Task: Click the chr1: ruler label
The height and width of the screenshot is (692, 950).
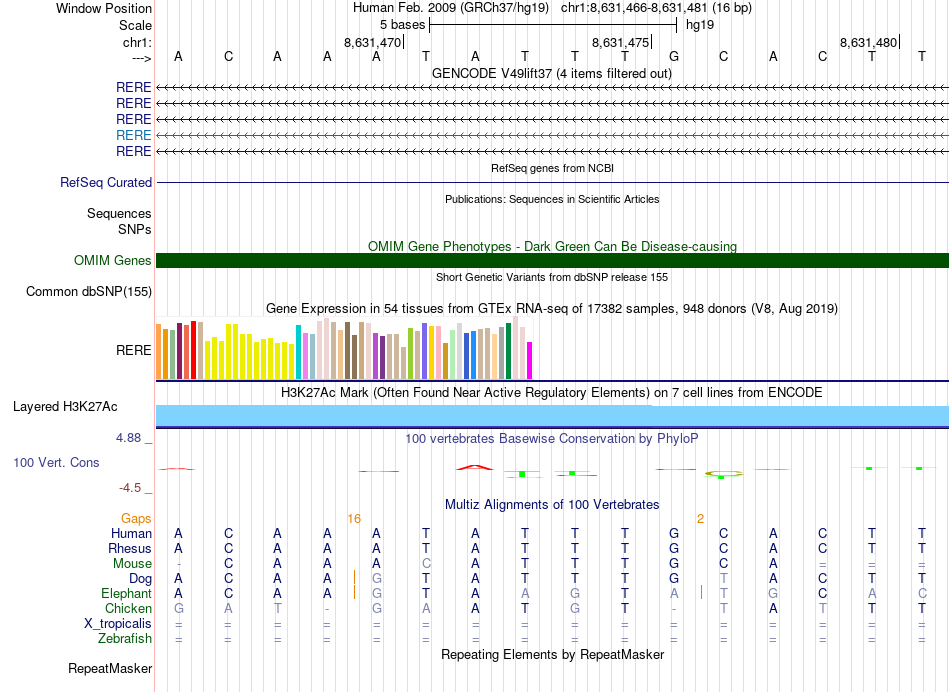Action: tap(137, 42)
